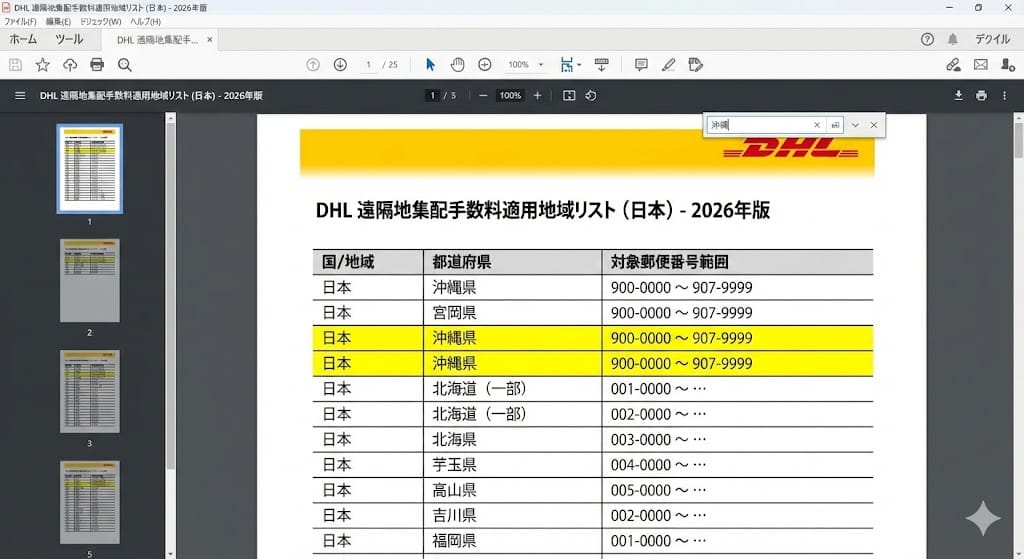Click the stamp/tag tool icon
Screen dimensions: 1024x559
696,65
